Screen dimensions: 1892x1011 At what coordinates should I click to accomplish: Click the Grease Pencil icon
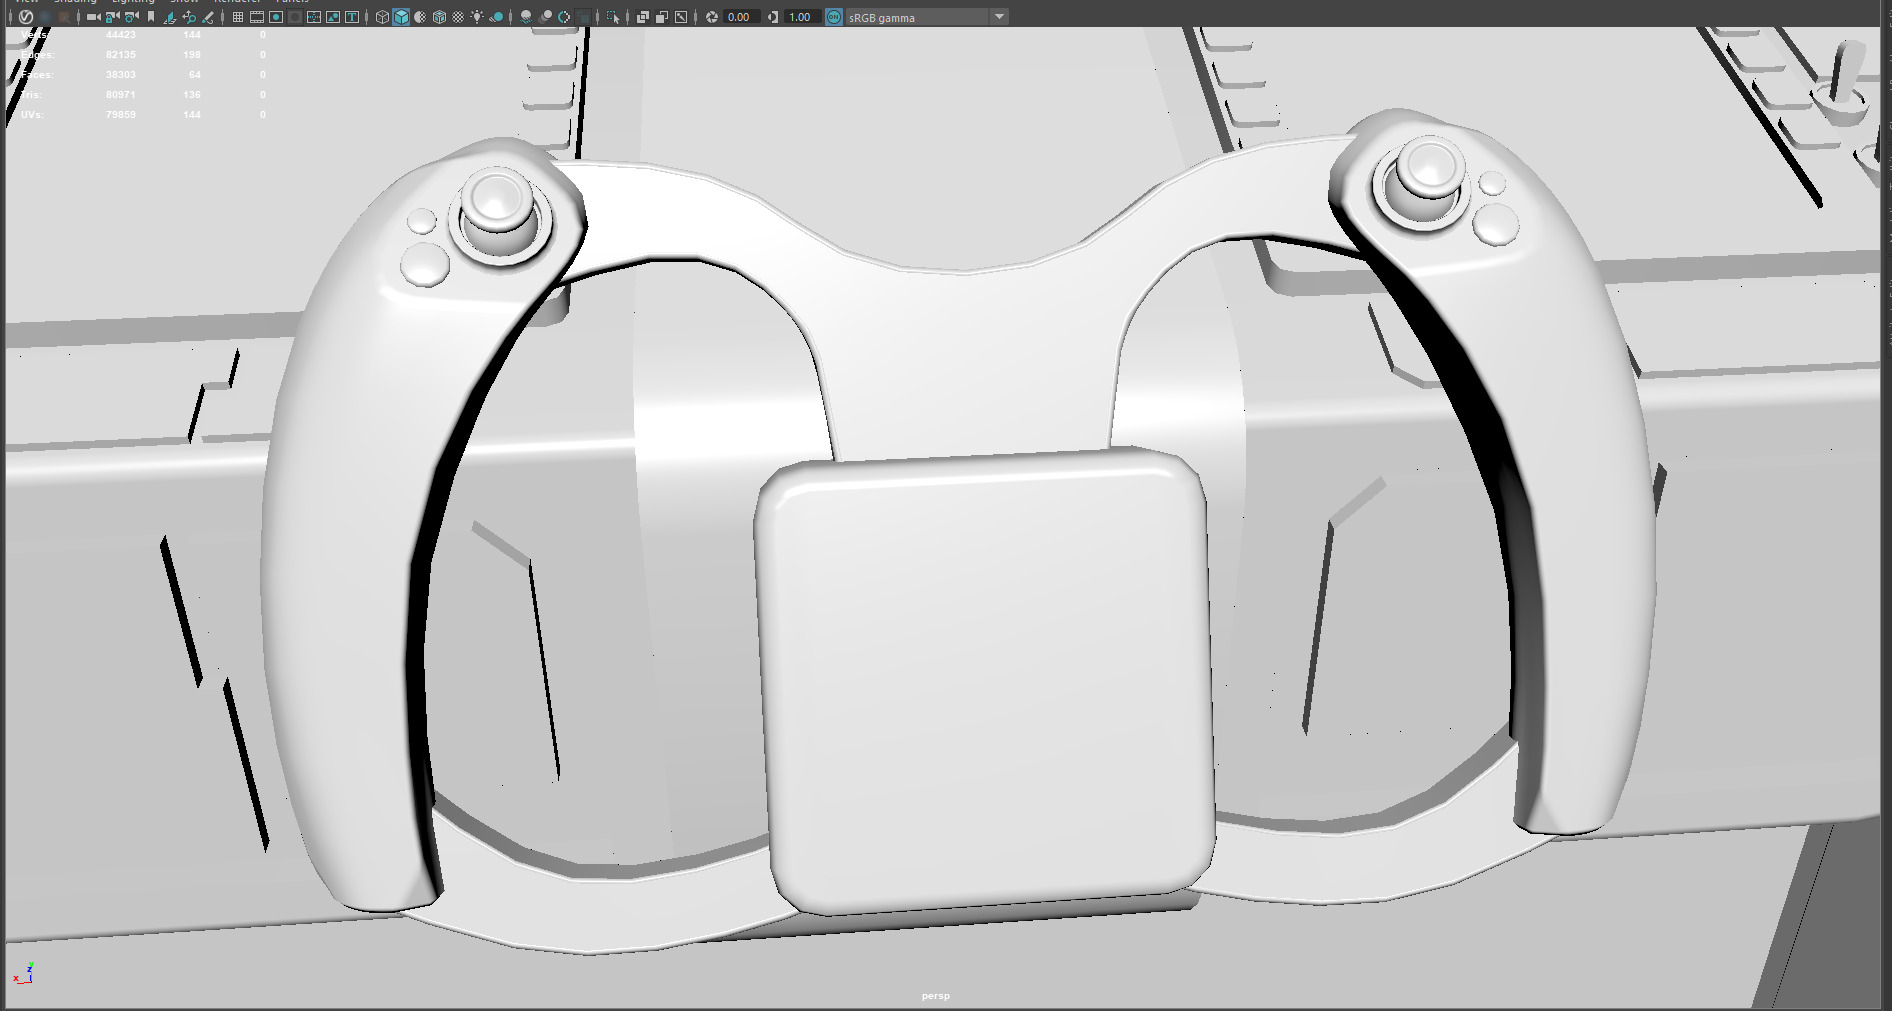(x=208, y=17)
